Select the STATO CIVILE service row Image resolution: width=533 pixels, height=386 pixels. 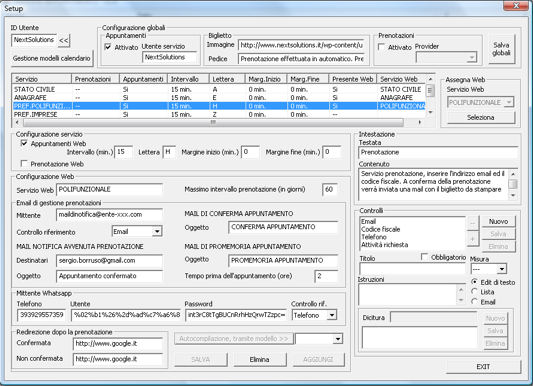click(x=219, y=89)
